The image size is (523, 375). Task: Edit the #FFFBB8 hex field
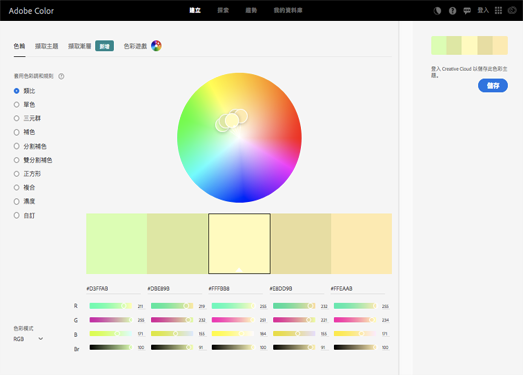[x=235, y=289]
